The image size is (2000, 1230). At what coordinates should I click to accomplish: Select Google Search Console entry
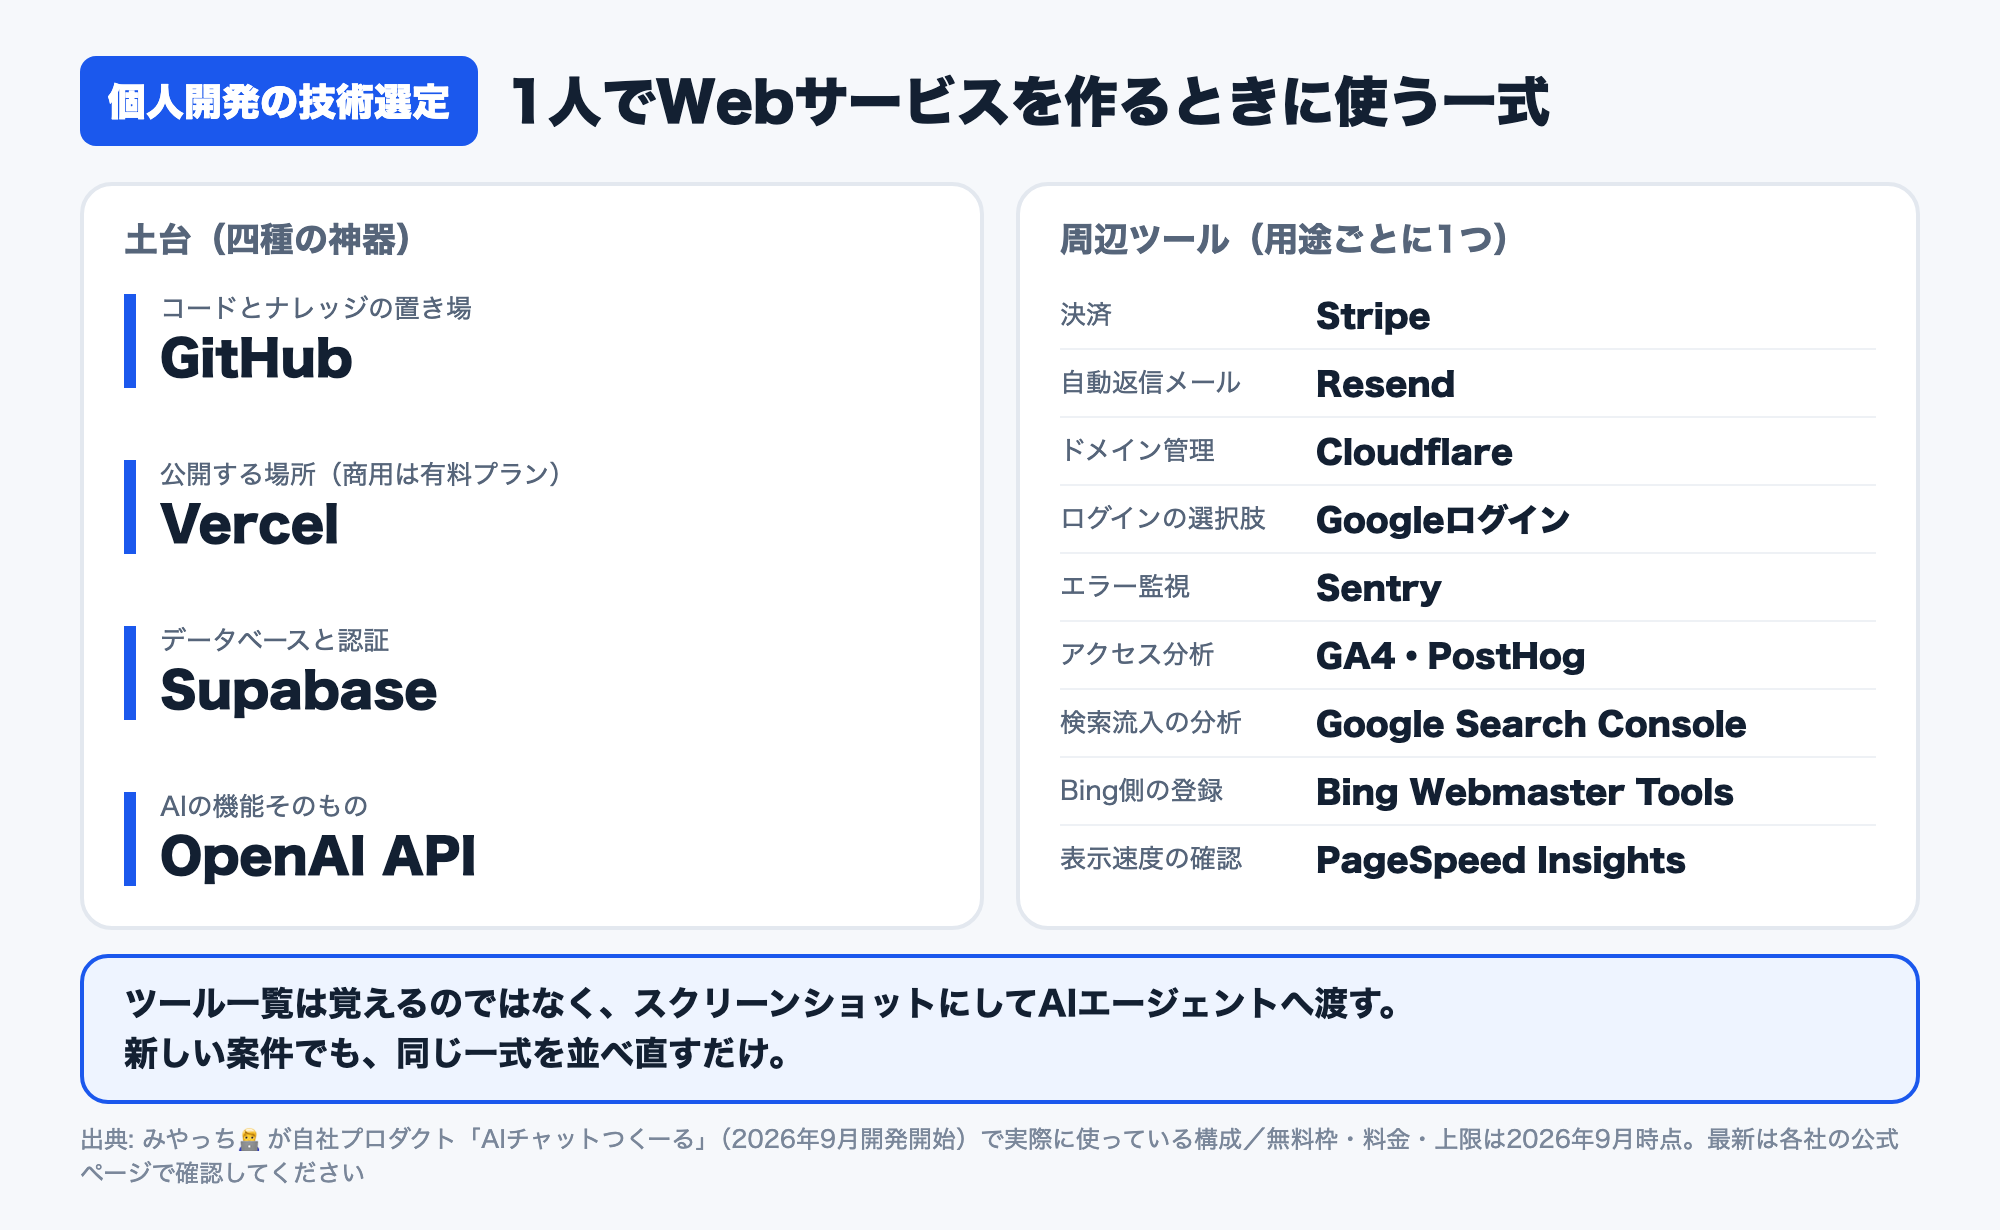point(1531,724)
